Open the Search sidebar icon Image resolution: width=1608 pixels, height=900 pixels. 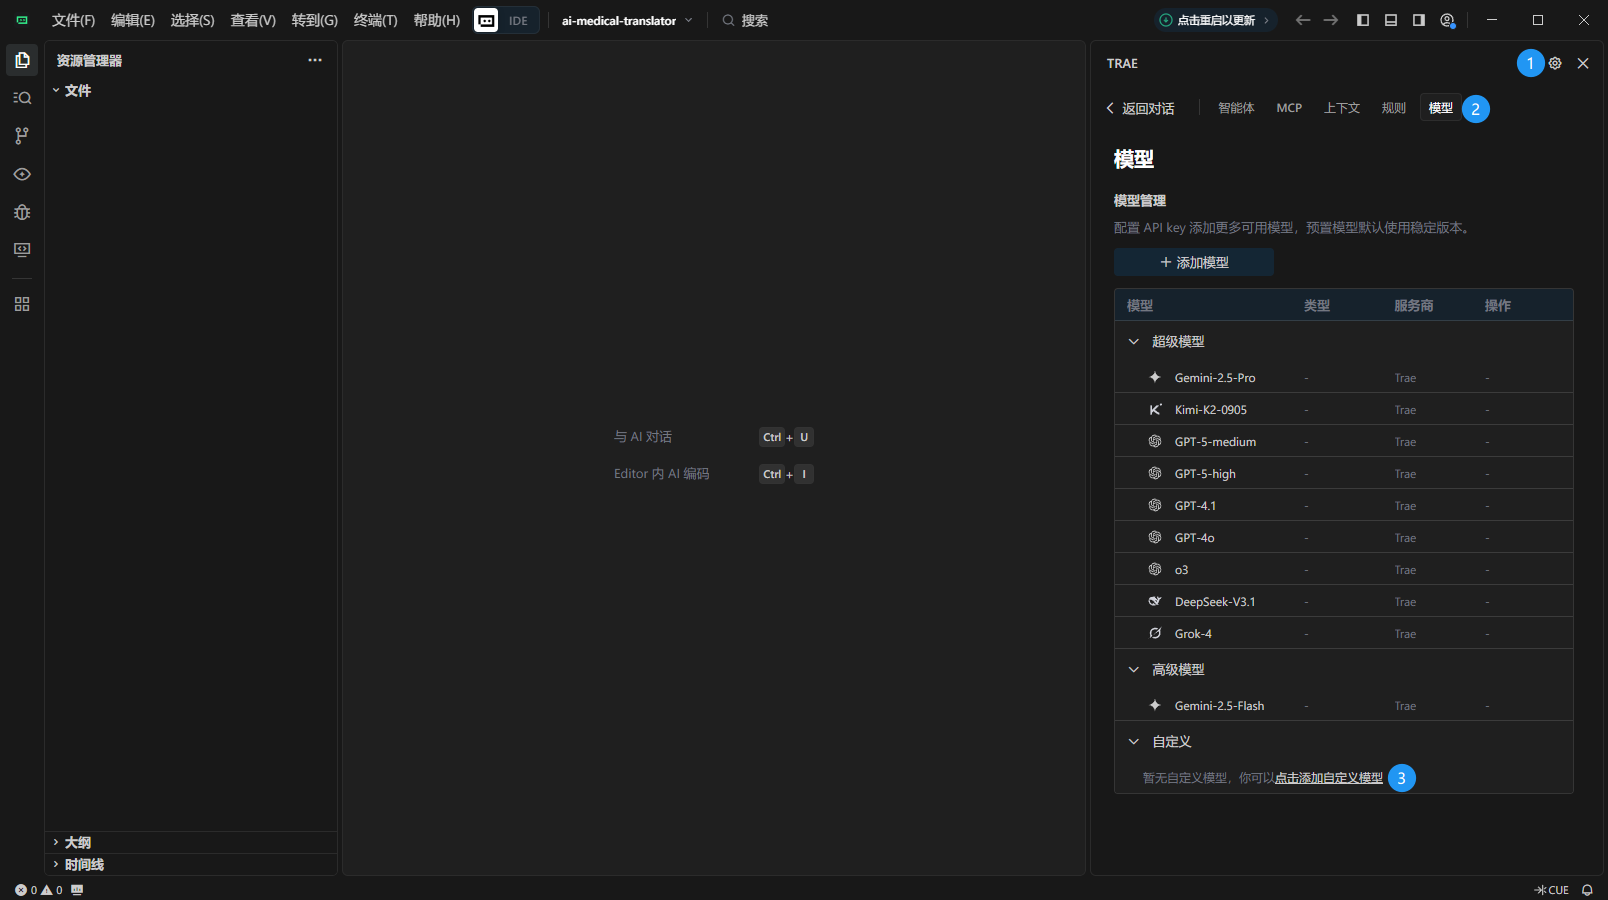[x=22, y=98]
